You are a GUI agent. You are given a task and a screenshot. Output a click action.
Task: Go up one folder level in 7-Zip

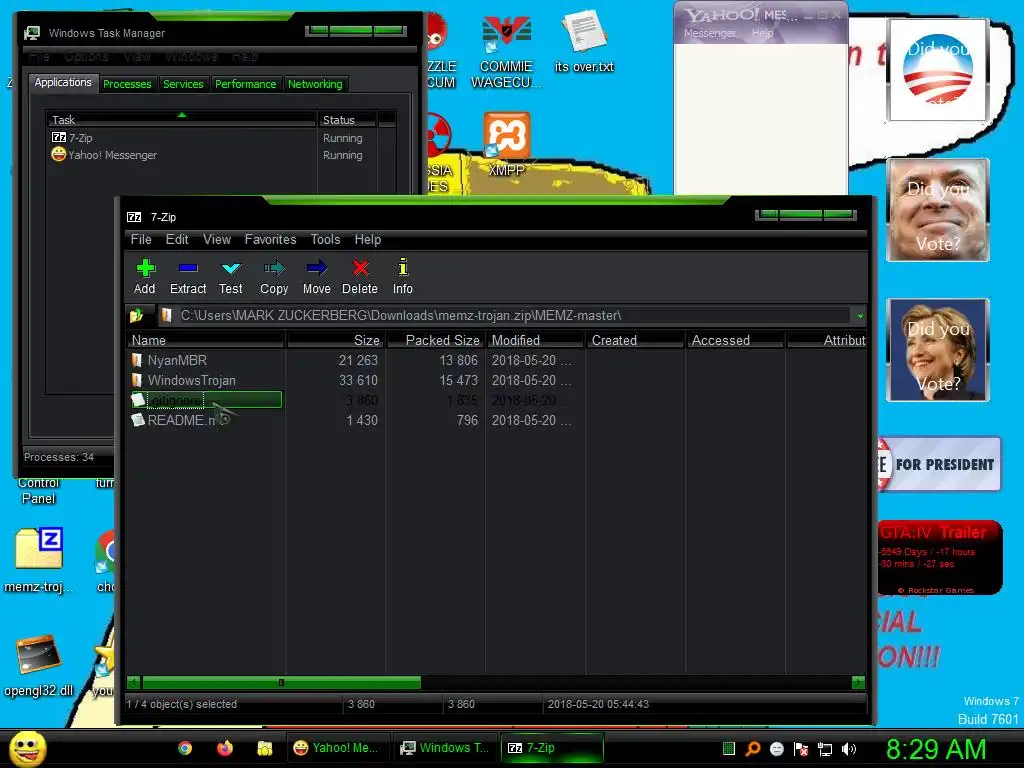[137, 316]
